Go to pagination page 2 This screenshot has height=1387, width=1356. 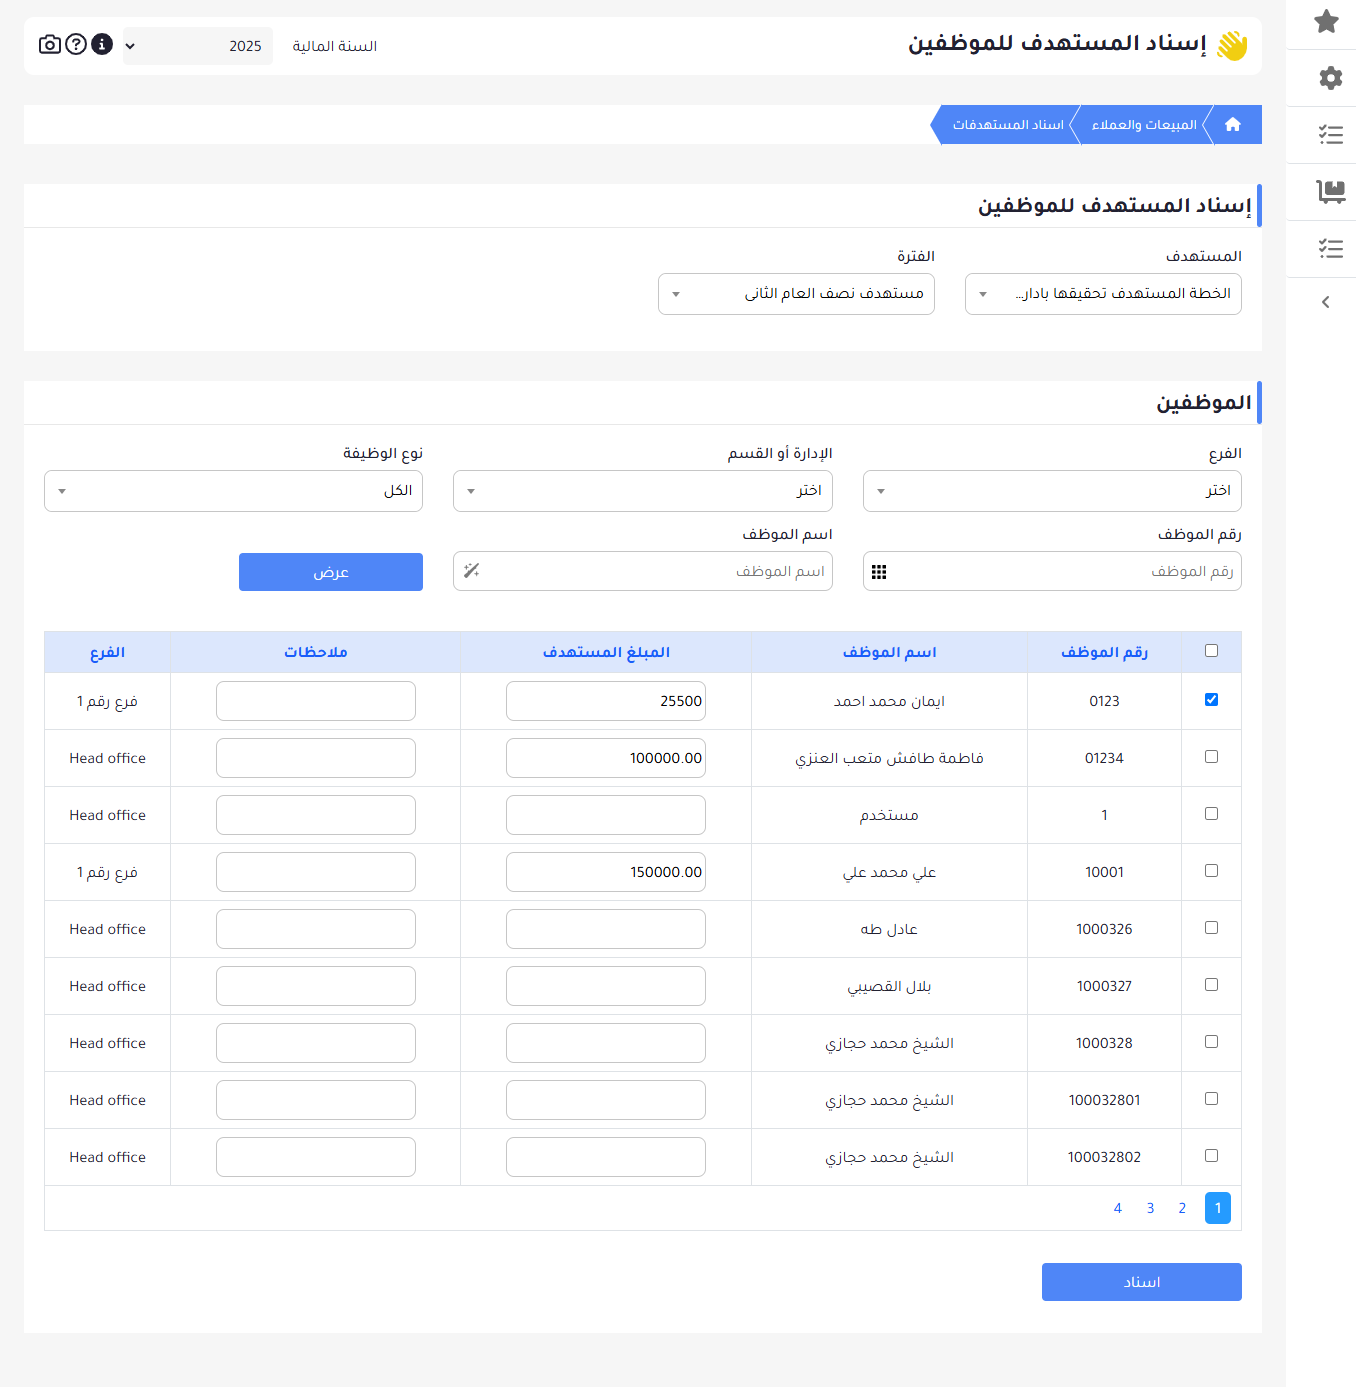(x=1182, y=1208)
